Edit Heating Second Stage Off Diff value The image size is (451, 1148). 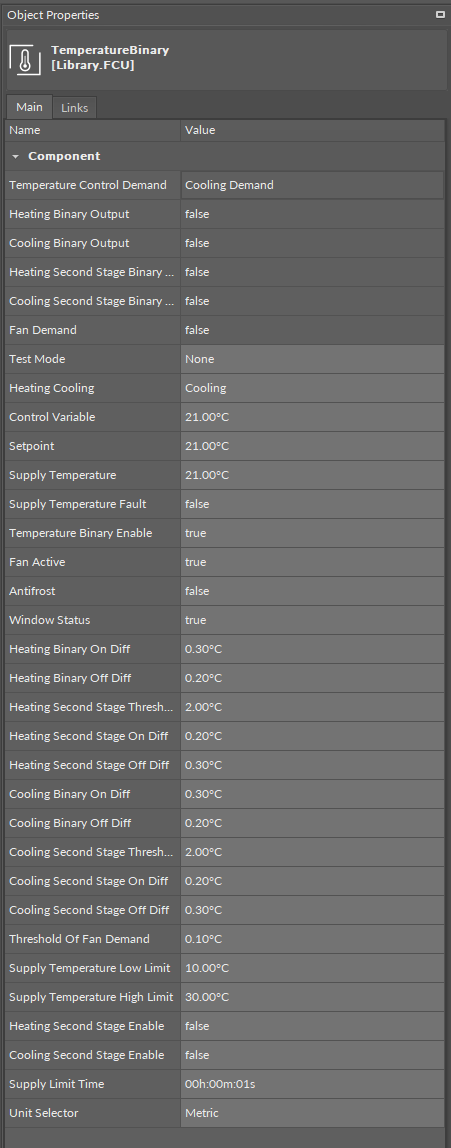312,765
